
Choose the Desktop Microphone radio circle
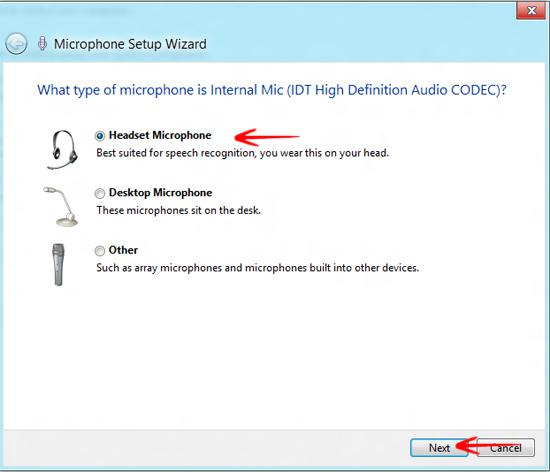(100, 193)
